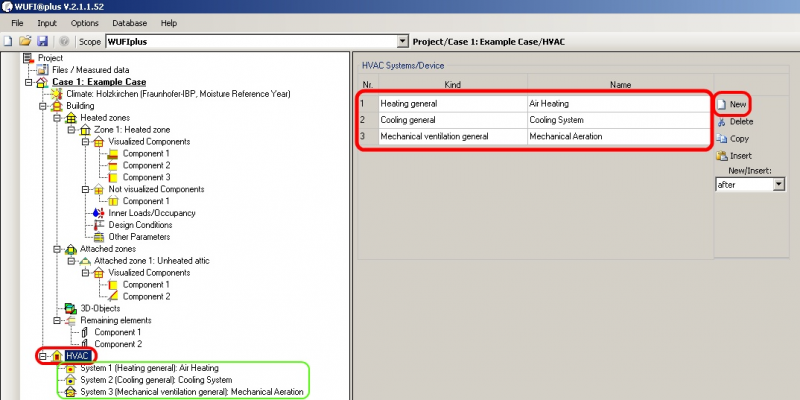
Task: Select System 1 Air Heating icon
Action: 70,368
